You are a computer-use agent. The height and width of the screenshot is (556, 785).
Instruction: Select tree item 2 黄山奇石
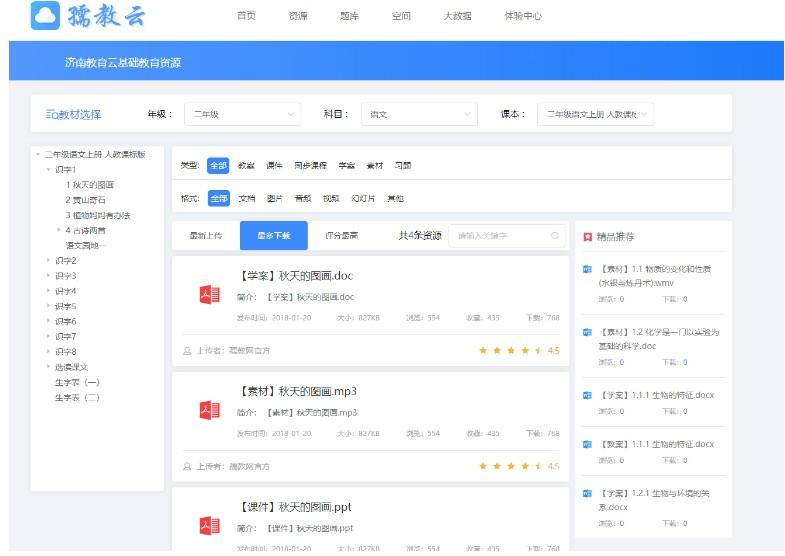tap(86, 200)
